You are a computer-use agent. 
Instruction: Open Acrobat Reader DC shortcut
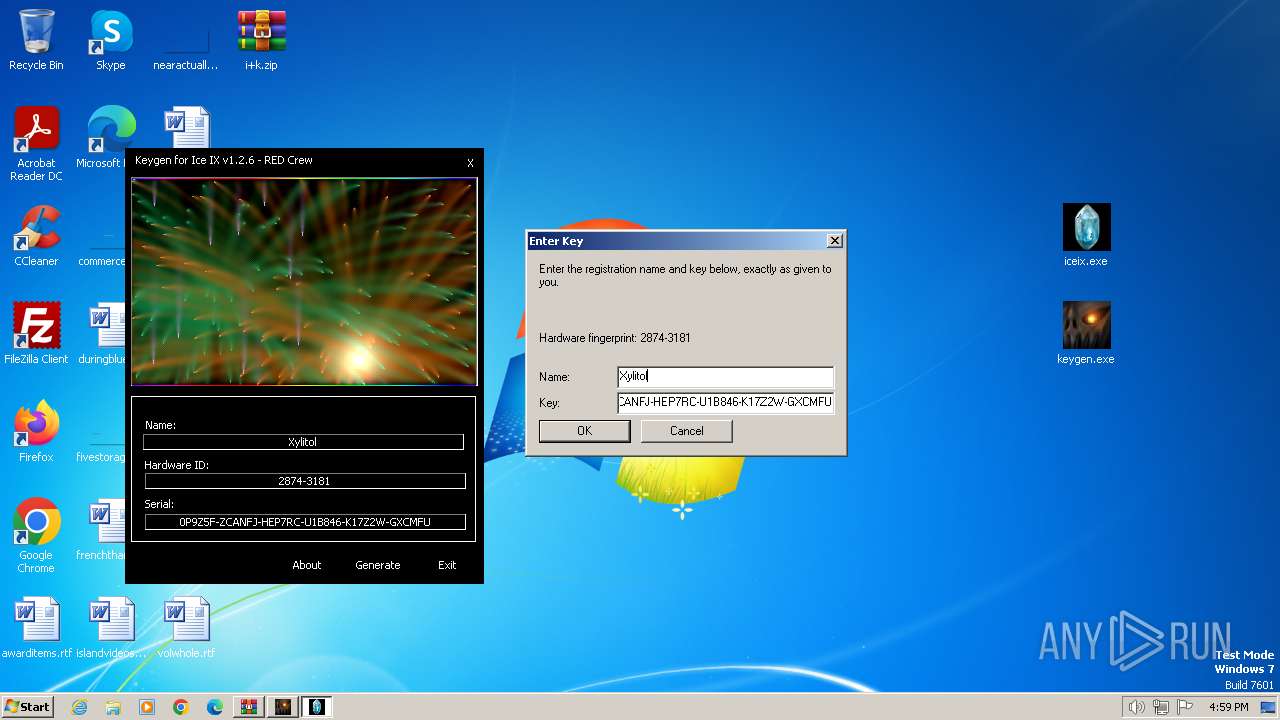(36, 144)
